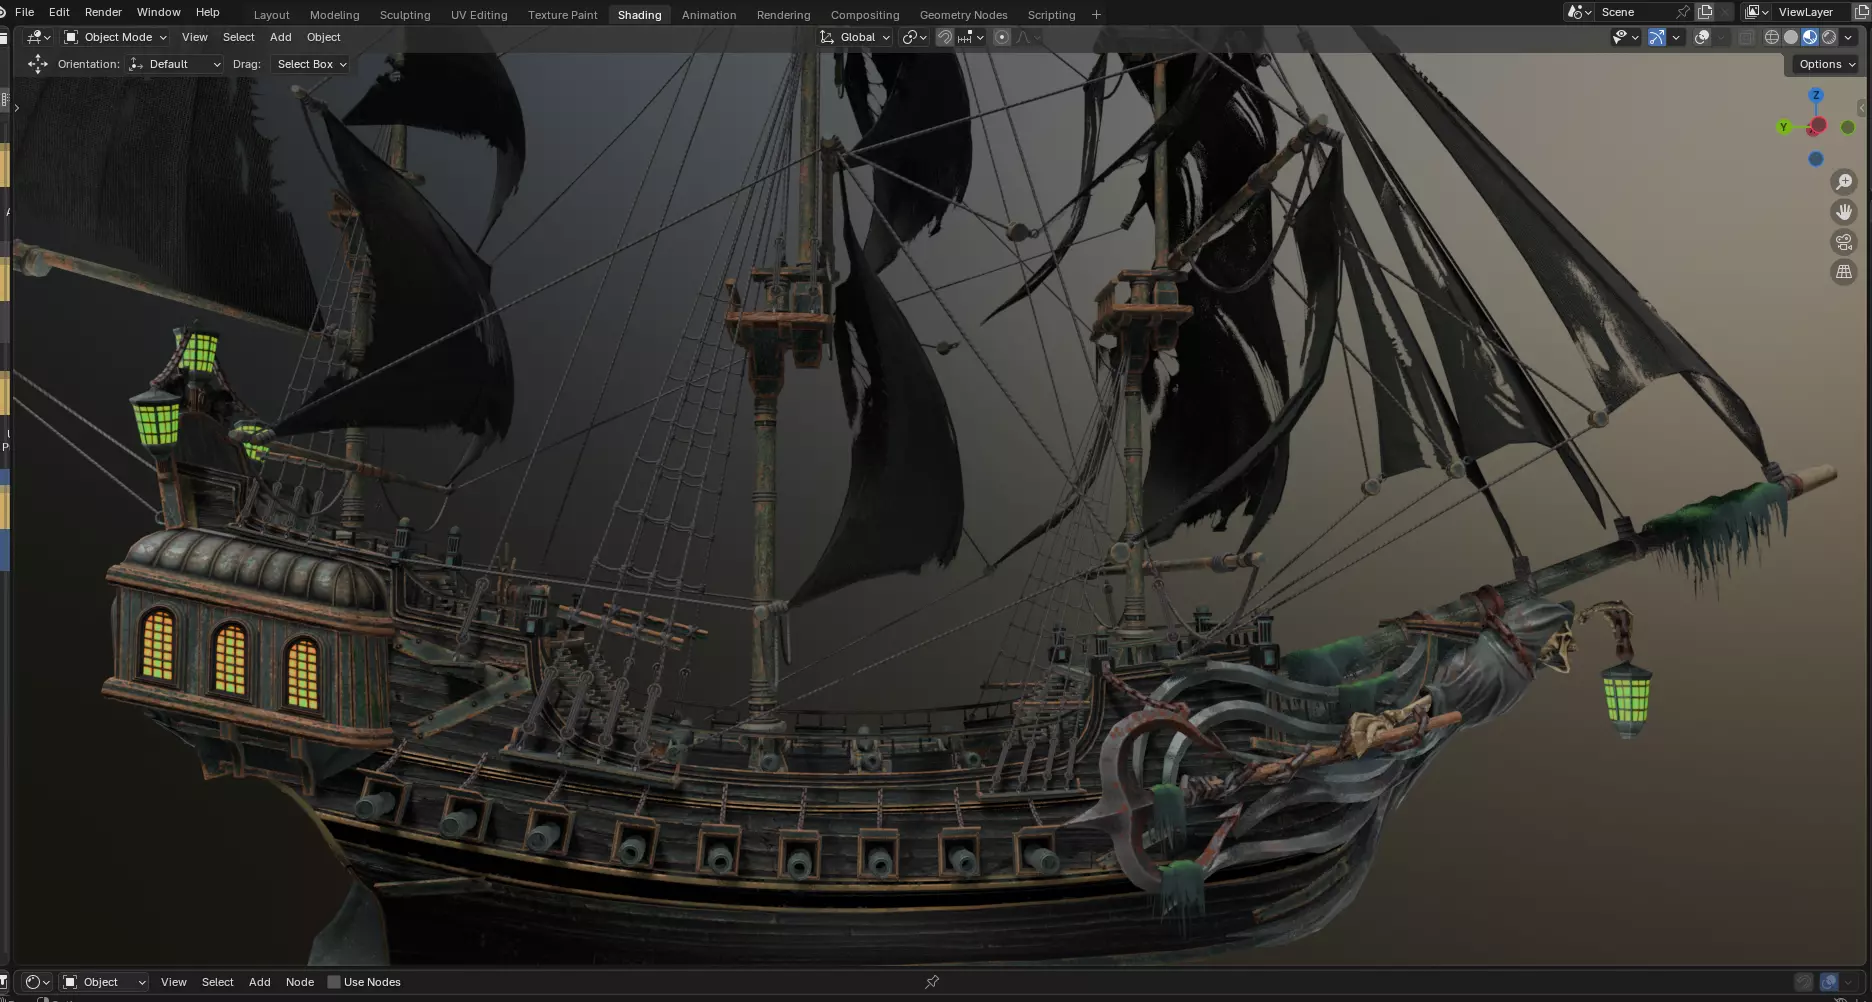Switch to solid viewport shading

1790,37
